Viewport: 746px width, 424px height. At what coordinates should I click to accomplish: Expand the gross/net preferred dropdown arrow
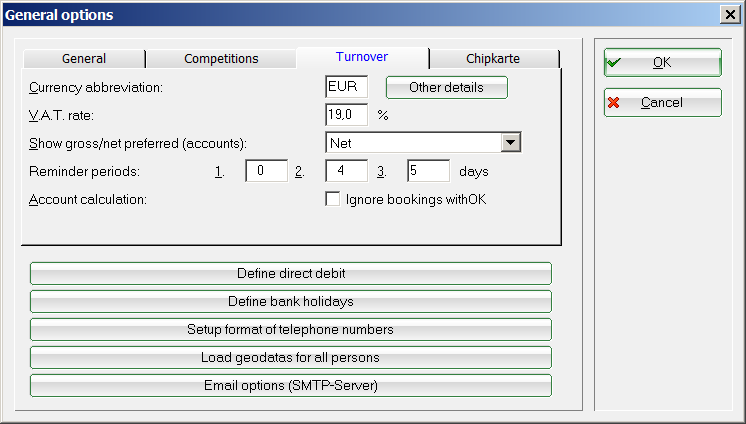511,143
